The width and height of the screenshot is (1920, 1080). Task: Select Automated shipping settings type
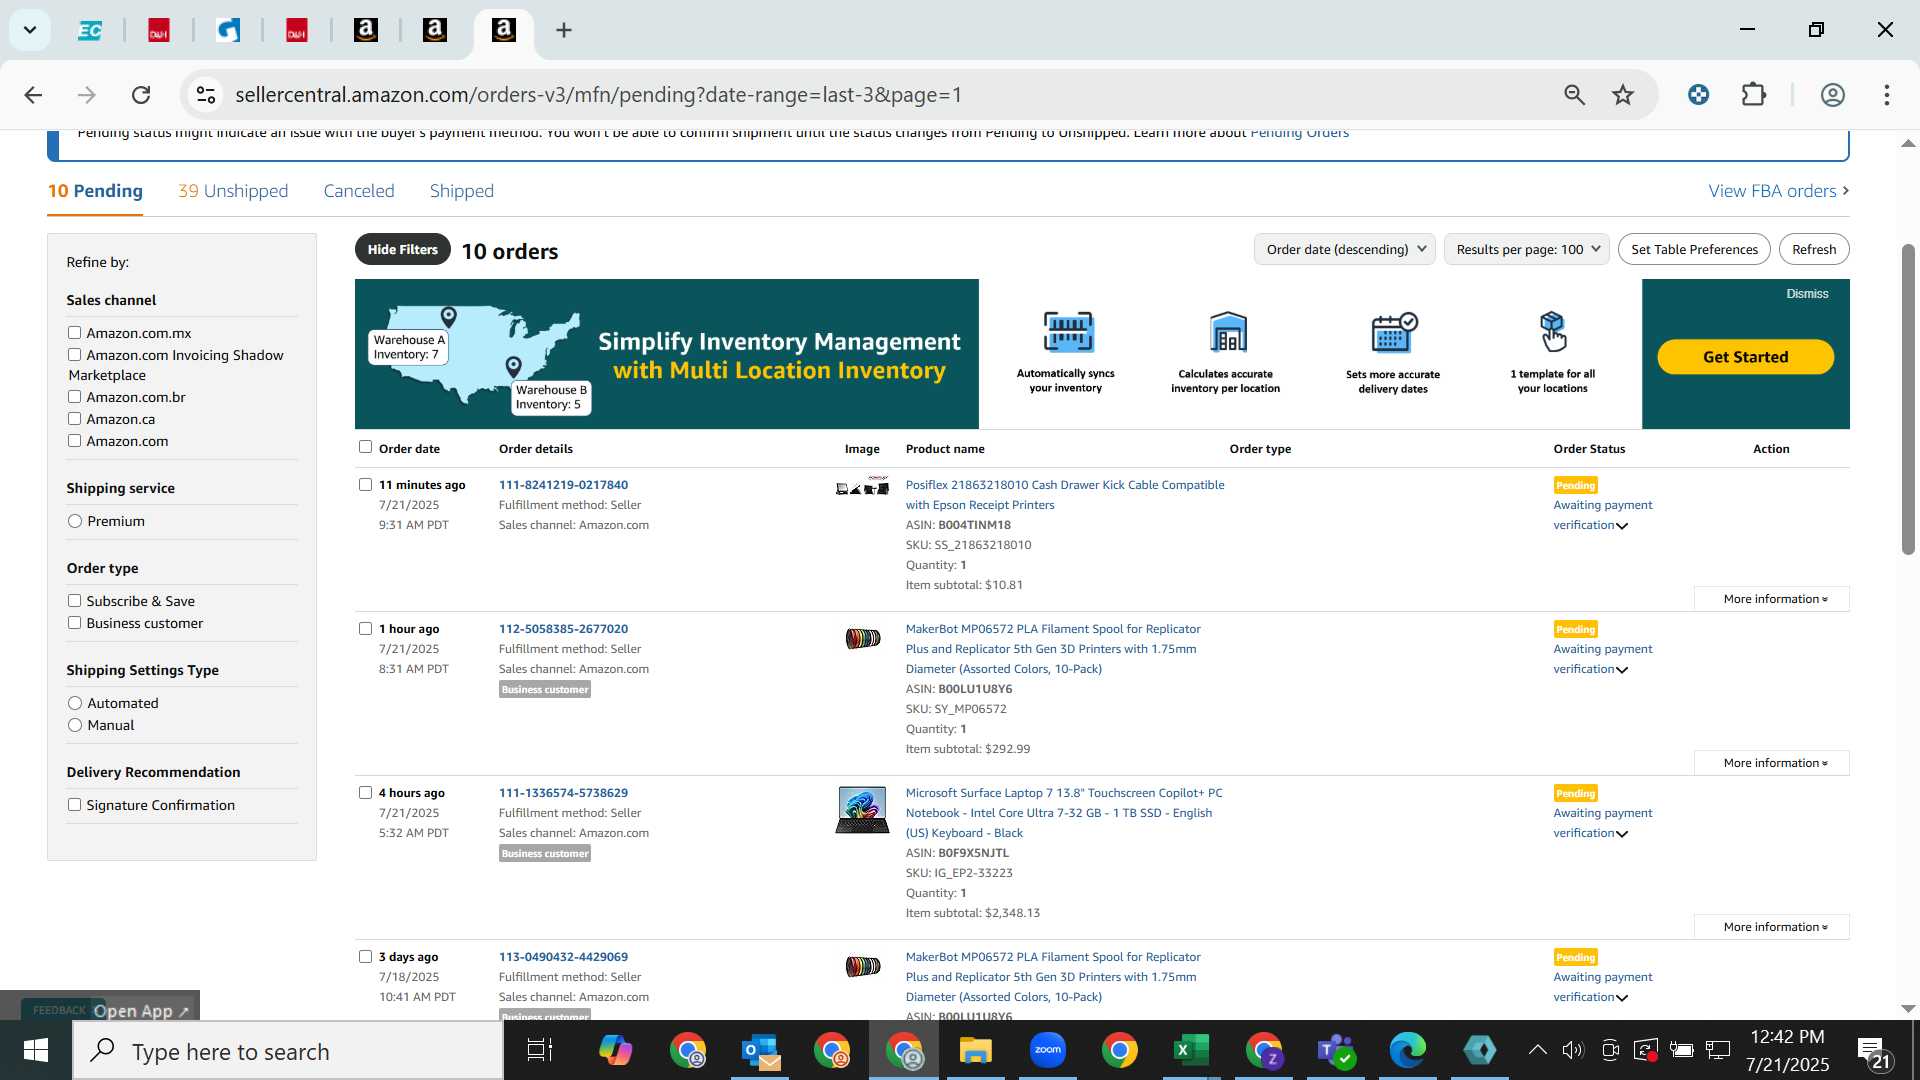coord(75,703)
